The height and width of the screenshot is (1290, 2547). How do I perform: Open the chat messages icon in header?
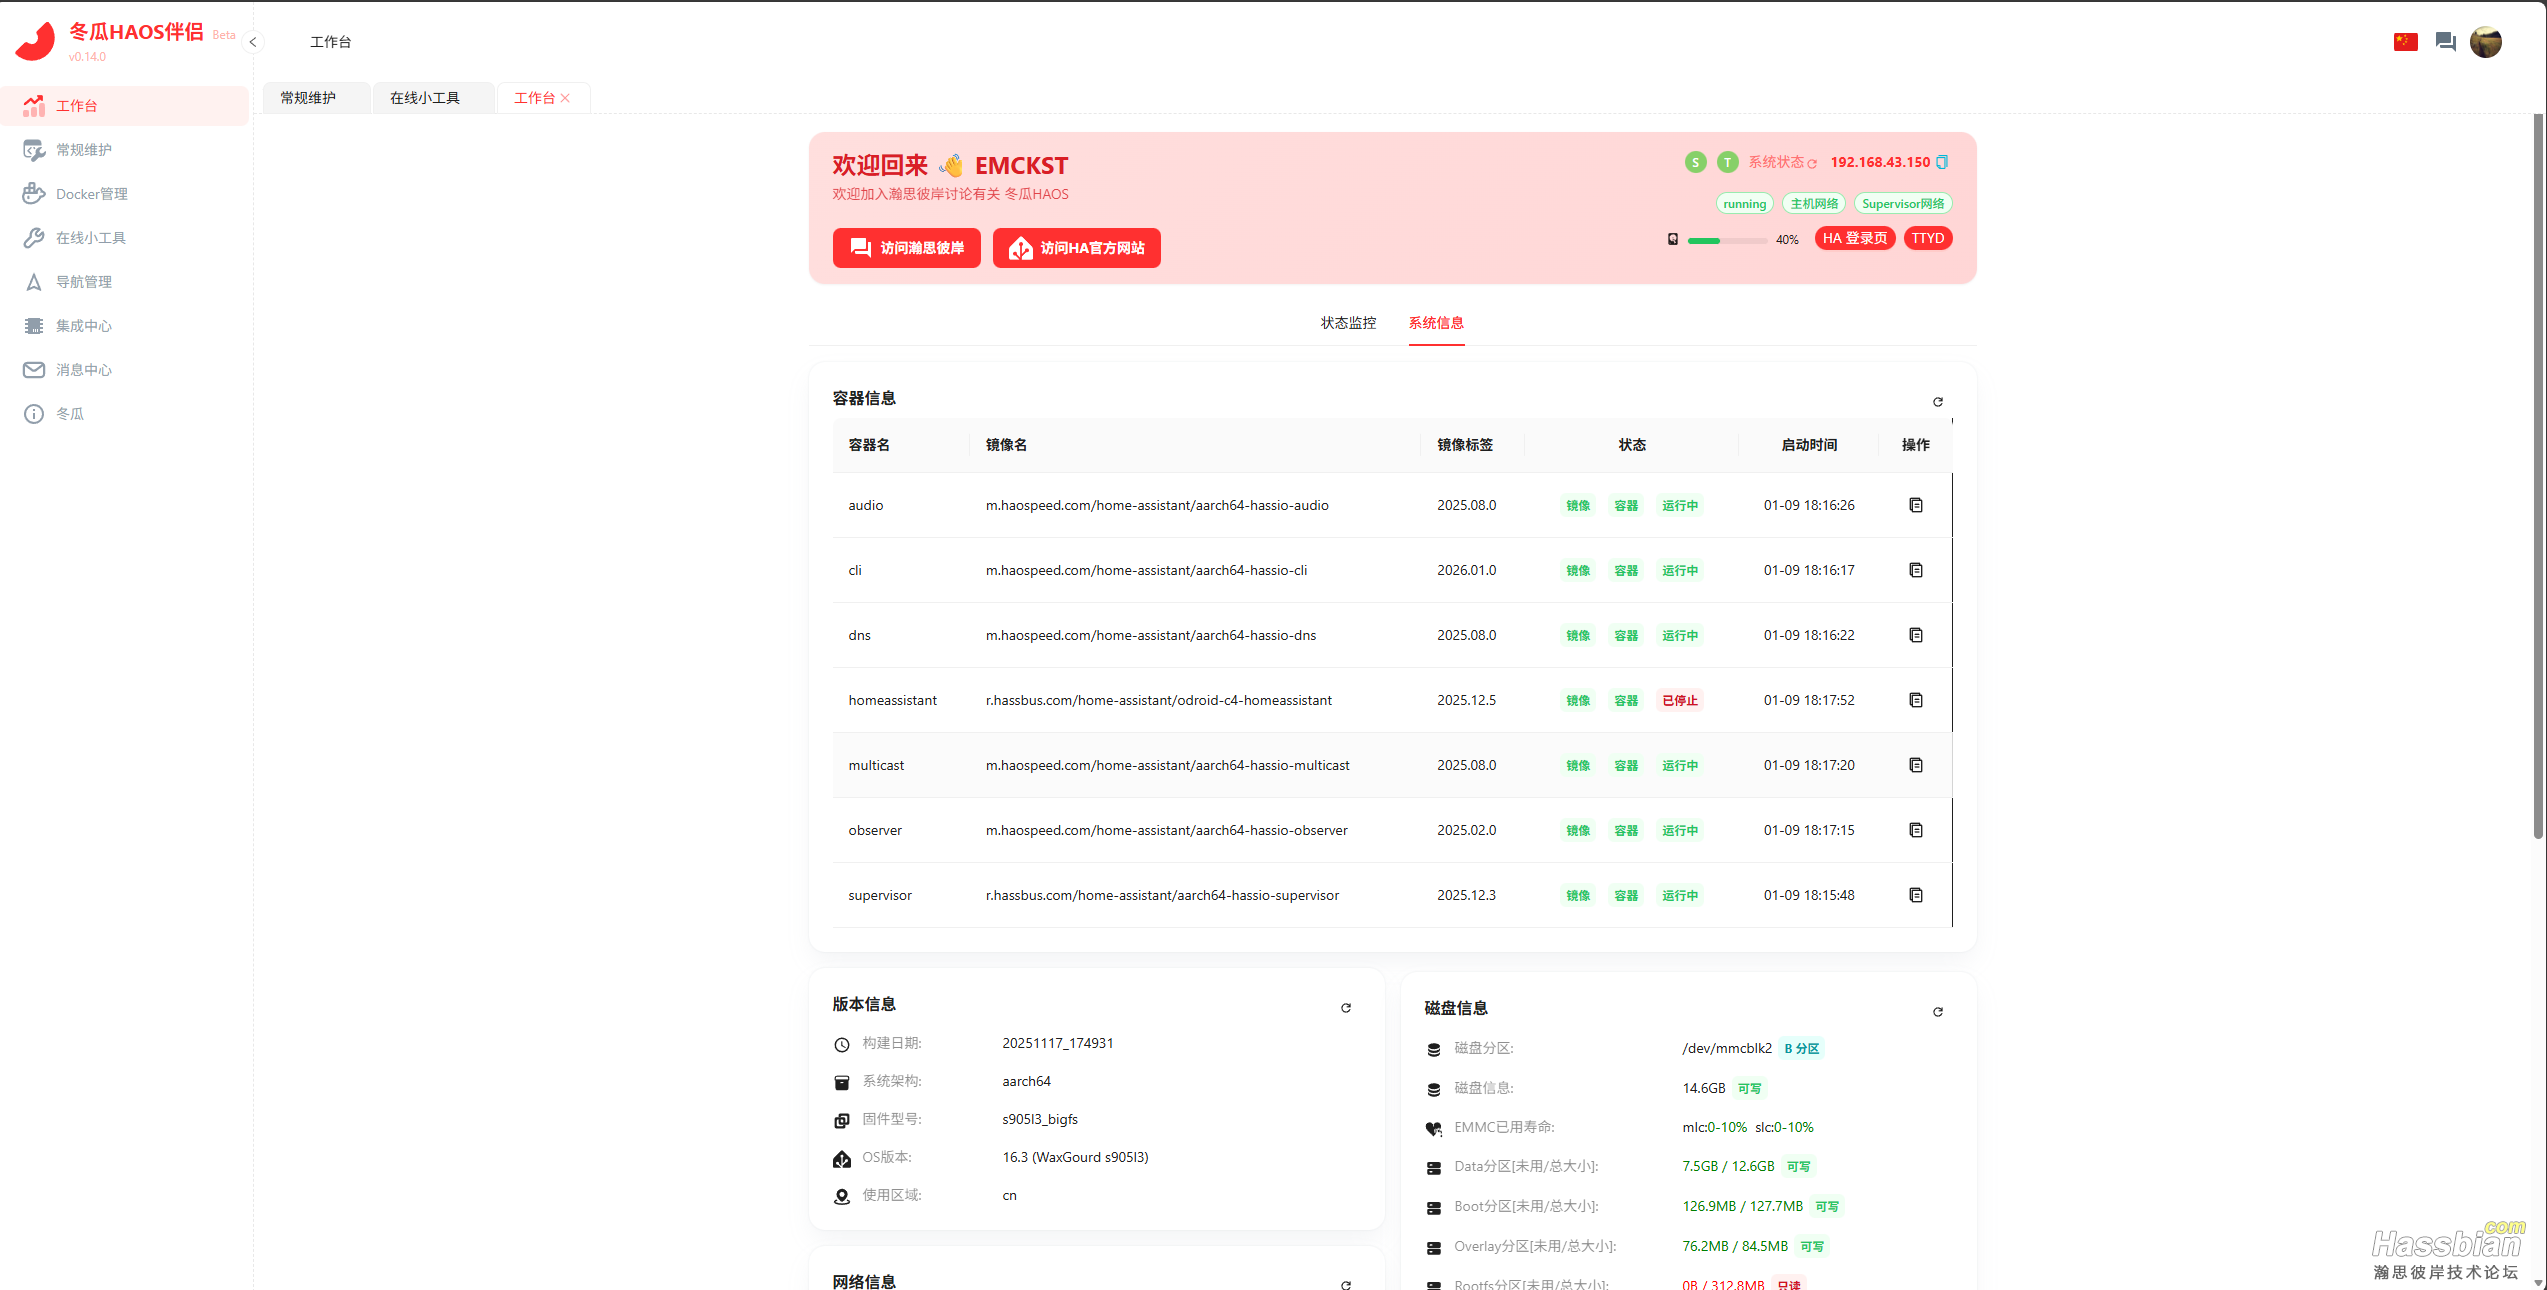(x=2445, y=42)
